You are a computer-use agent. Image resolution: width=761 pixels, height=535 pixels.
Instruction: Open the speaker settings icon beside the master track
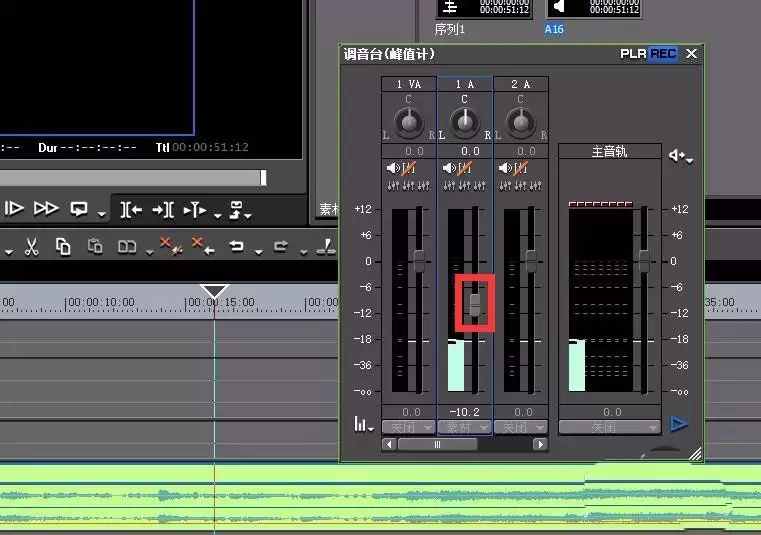pyautogui.click(x=680, y=156)
